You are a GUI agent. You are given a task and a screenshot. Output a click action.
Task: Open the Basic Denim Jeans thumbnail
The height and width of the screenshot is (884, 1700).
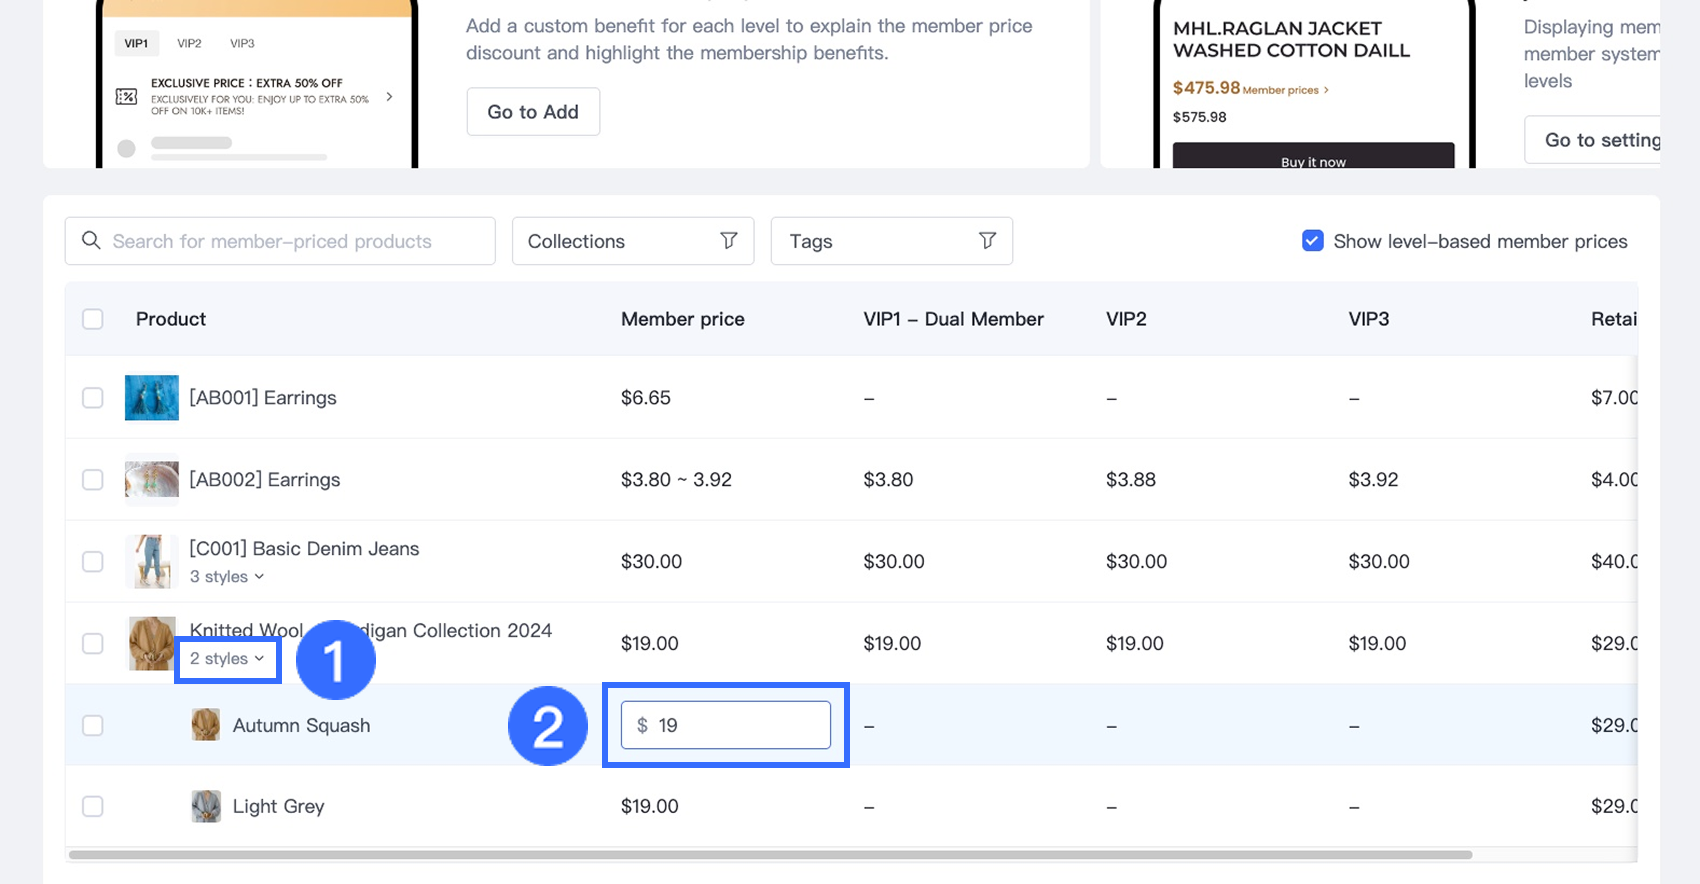pos(152,561)
